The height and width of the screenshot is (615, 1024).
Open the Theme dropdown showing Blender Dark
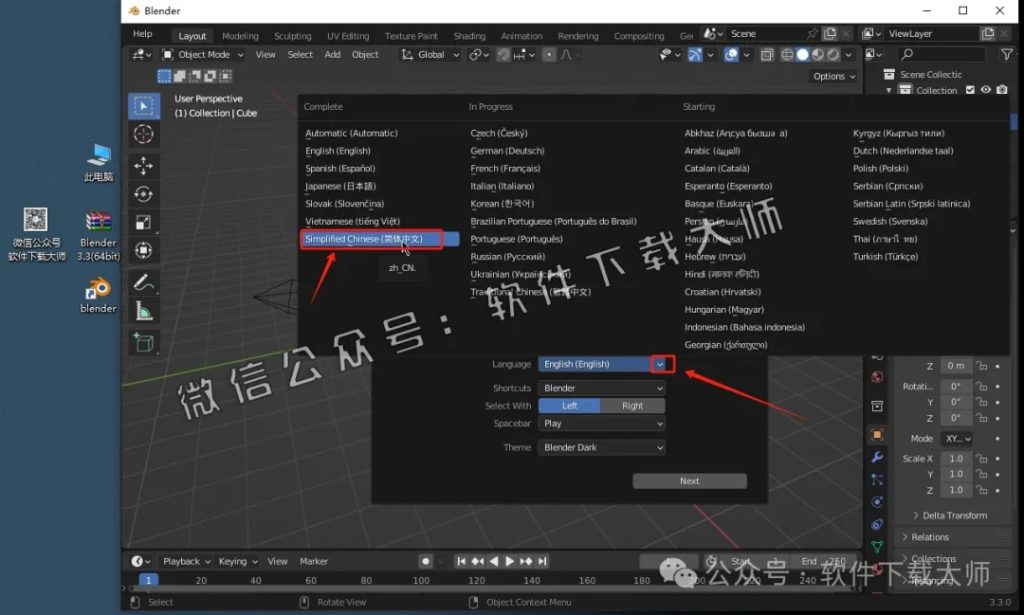point(600,447)
